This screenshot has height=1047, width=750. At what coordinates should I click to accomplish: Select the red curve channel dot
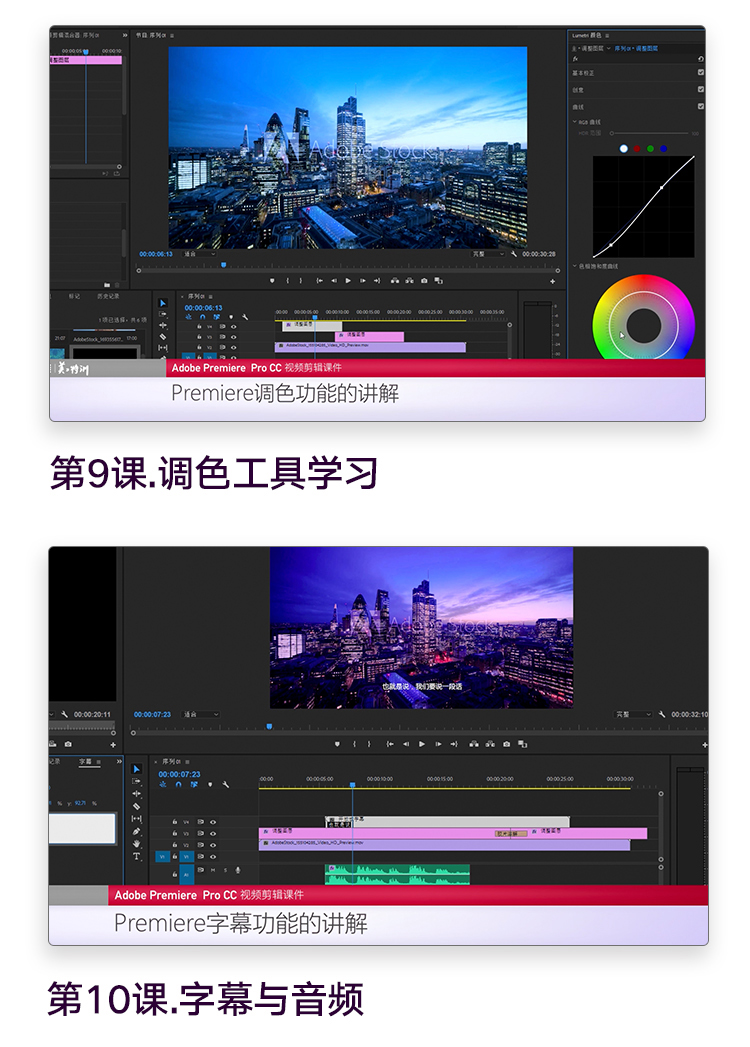tap(637, 148)
